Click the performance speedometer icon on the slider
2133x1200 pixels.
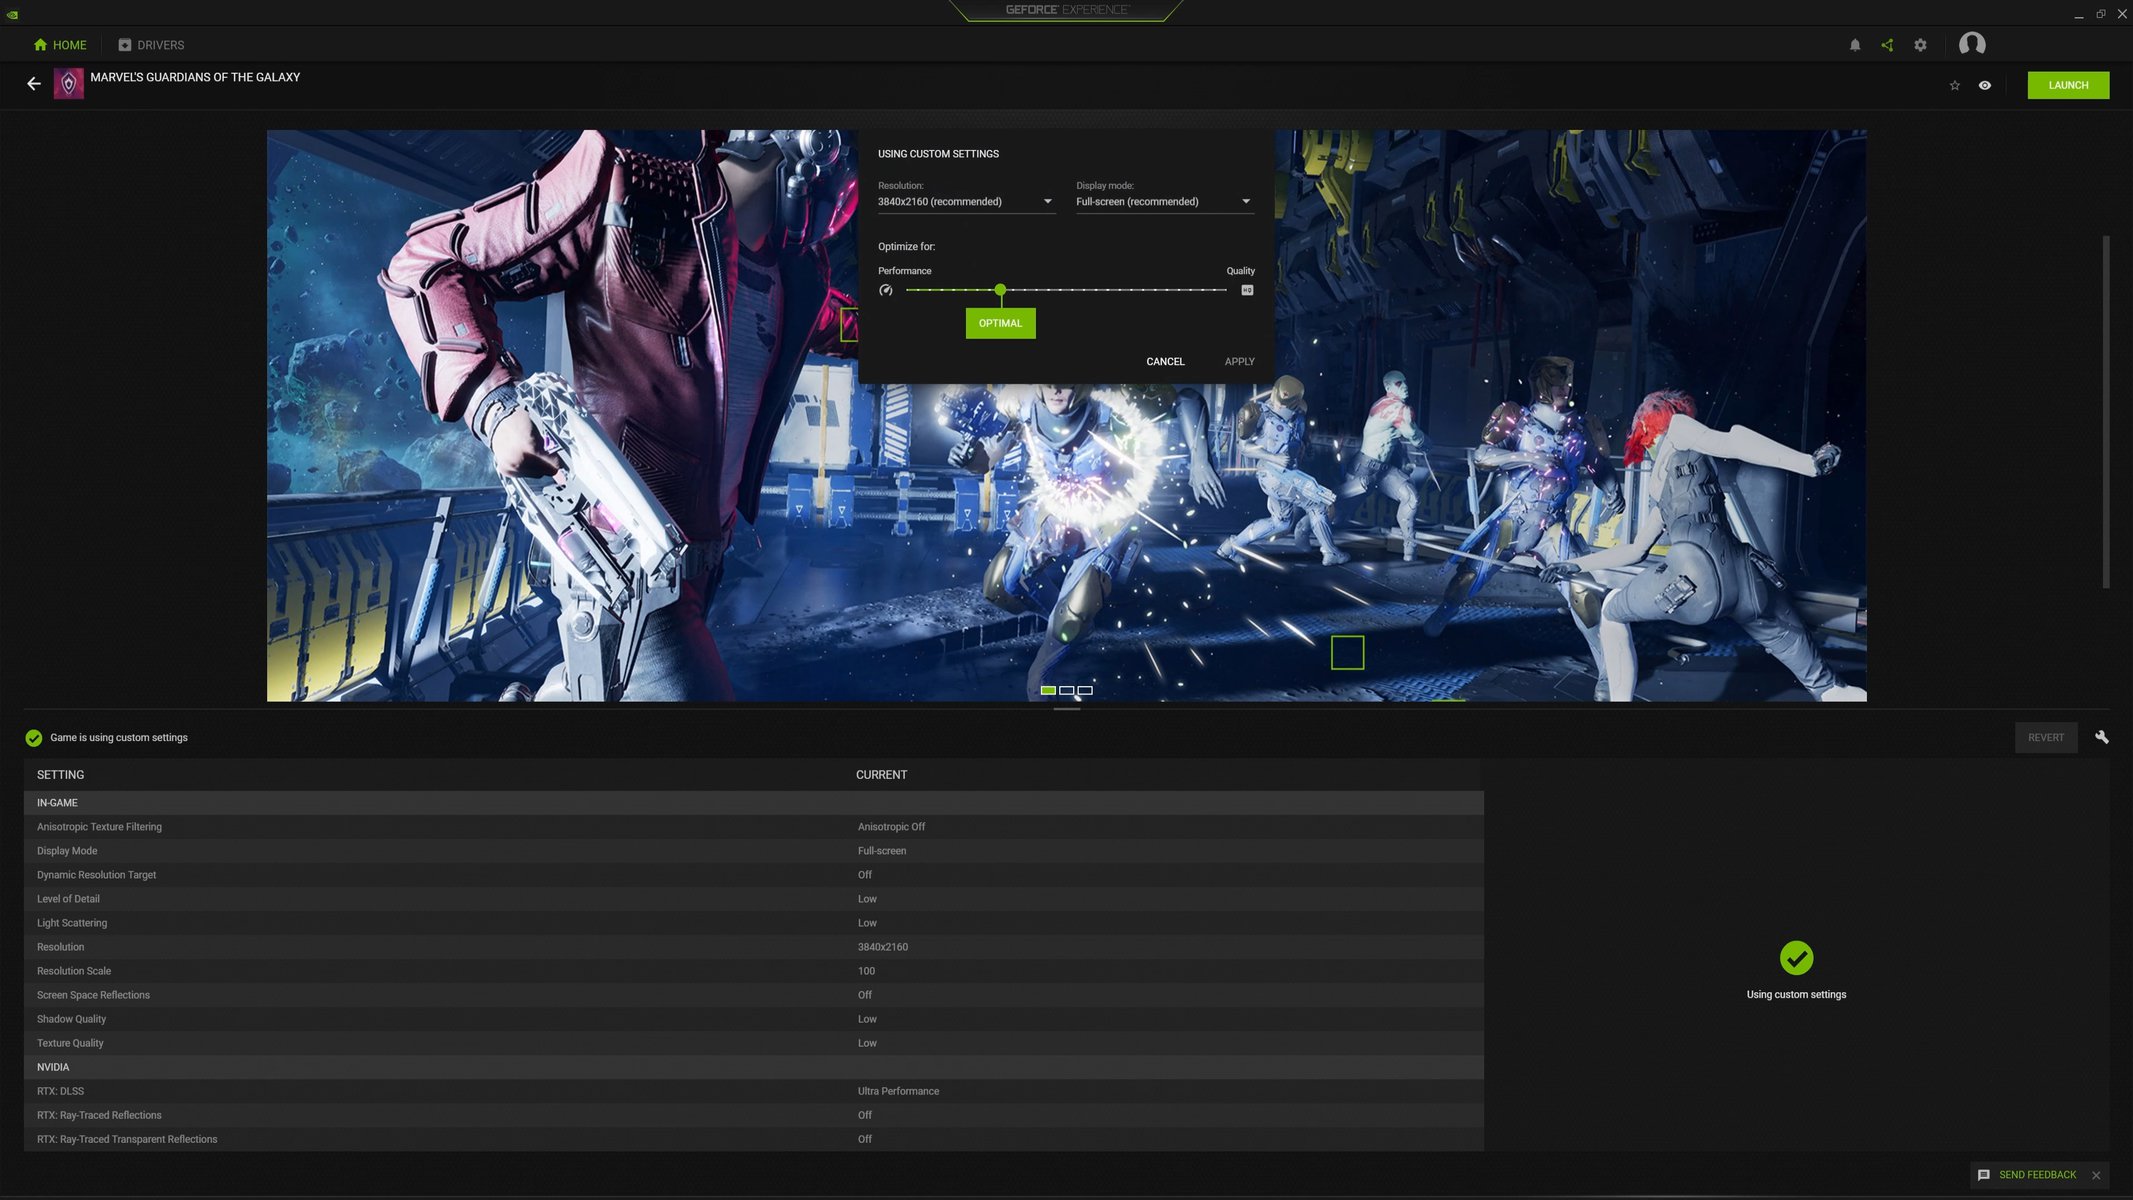(886, 290)
